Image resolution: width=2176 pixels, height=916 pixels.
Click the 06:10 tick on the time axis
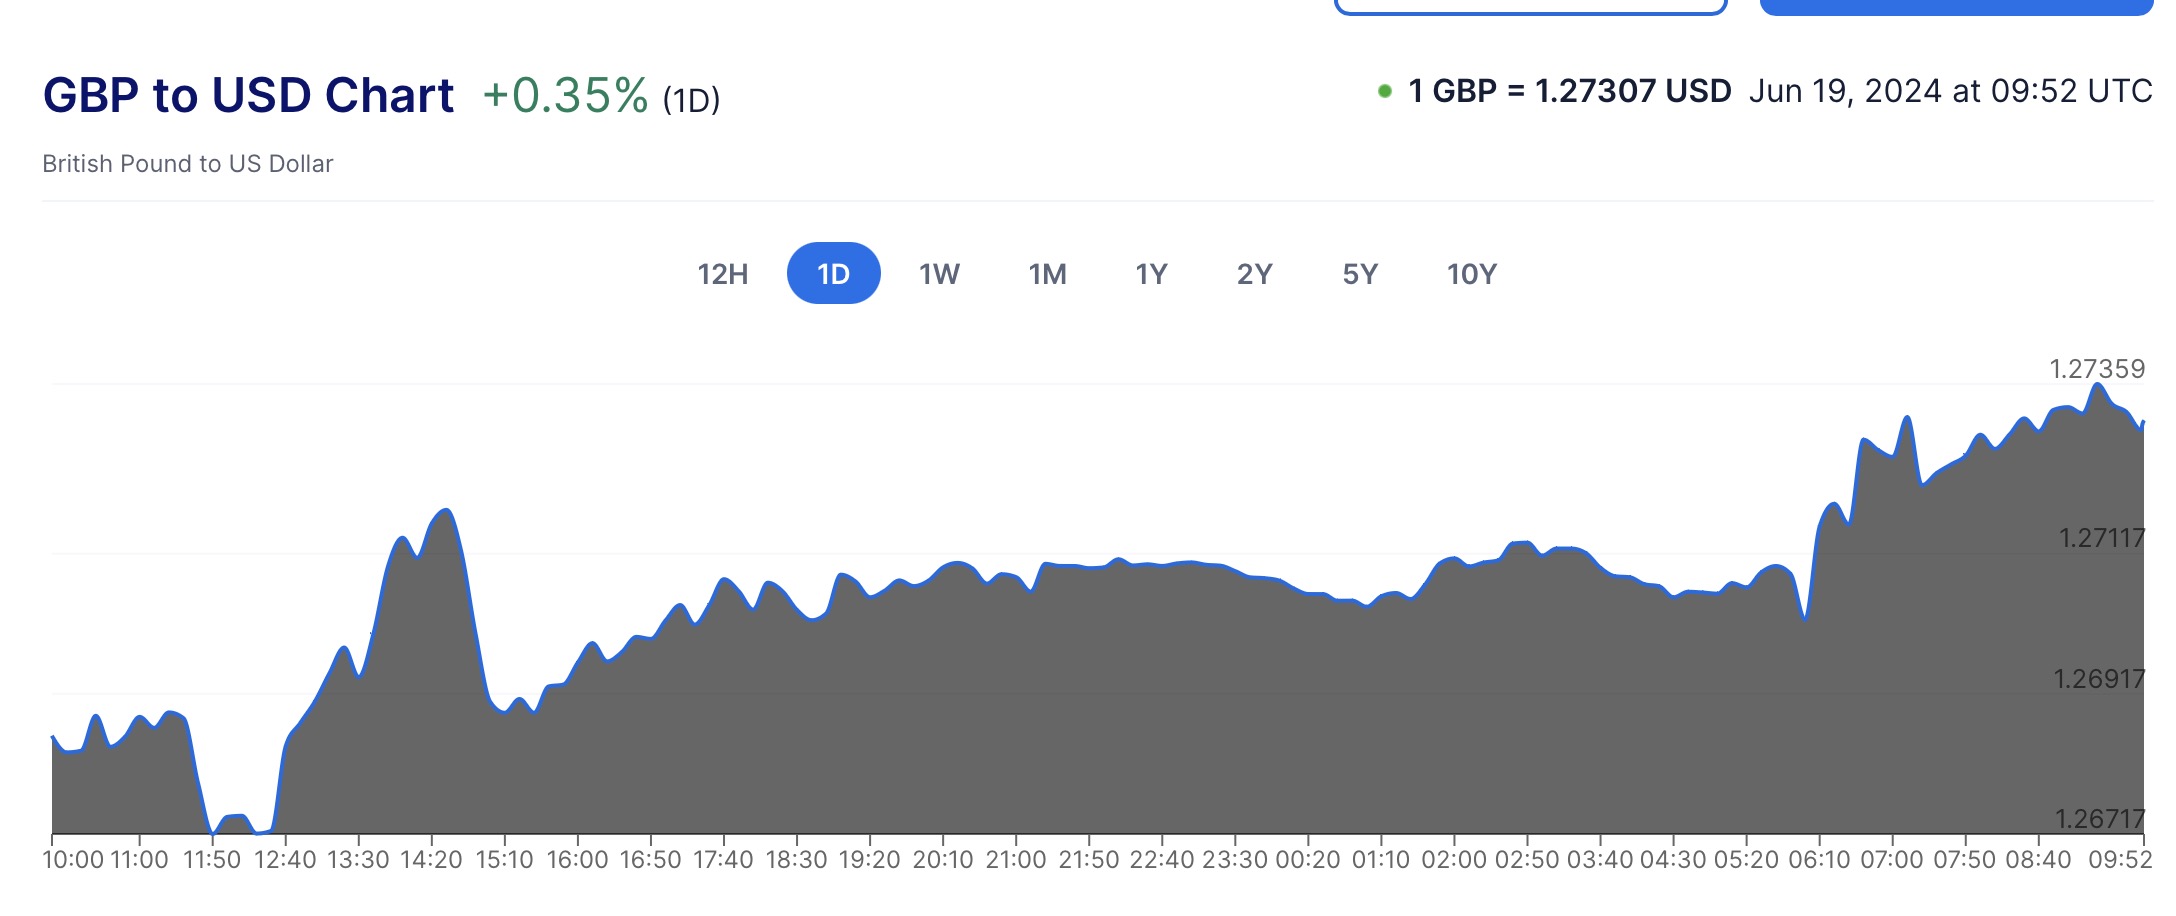(1819, 859)
